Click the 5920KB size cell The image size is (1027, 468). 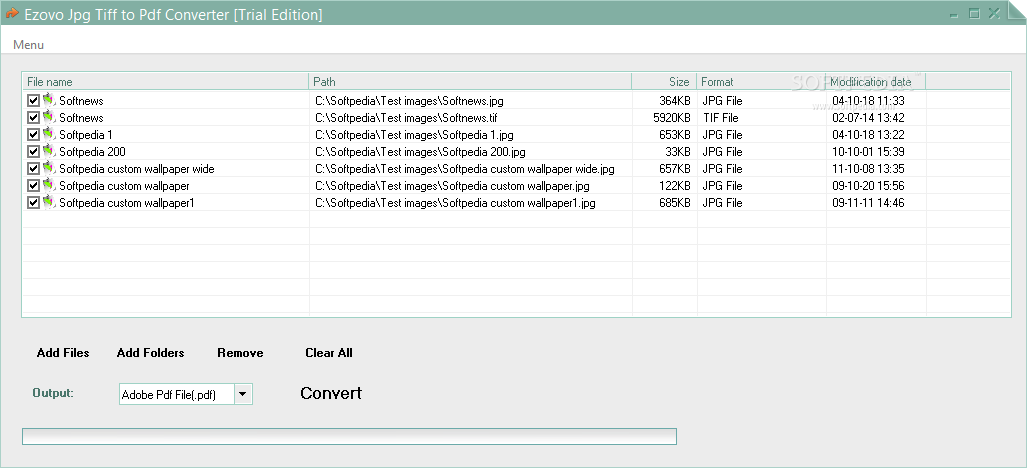[672, 118]
